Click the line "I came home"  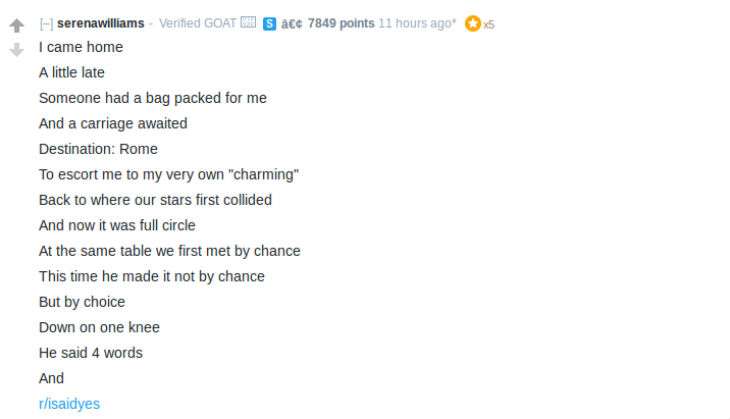coord(81,47)
